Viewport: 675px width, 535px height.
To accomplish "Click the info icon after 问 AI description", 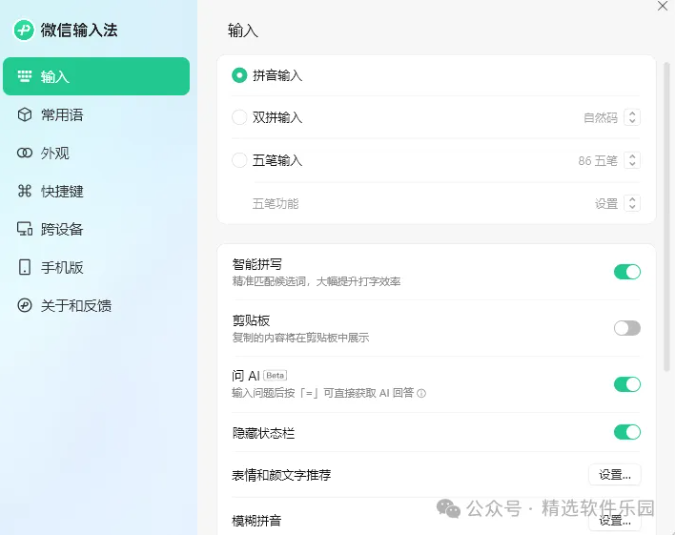I will pos(421,394).
